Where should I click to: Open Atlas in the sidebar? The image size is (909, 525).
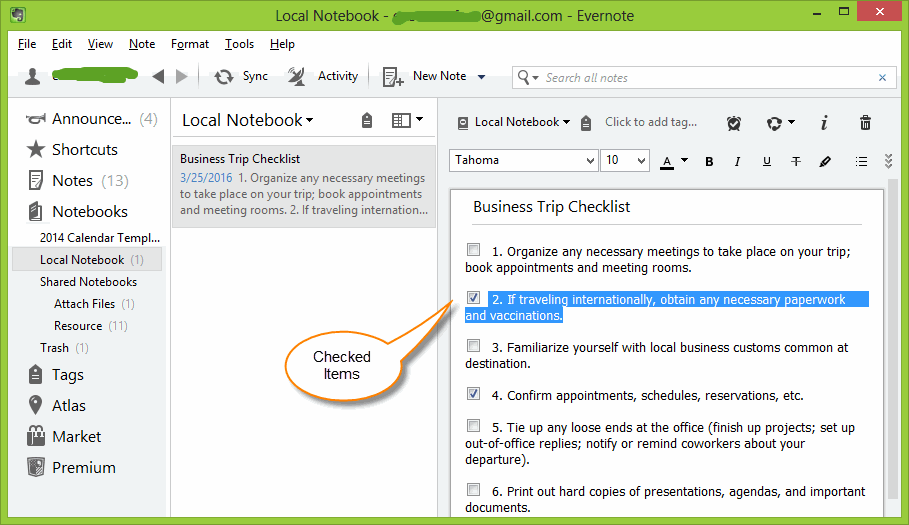(57, 406)
